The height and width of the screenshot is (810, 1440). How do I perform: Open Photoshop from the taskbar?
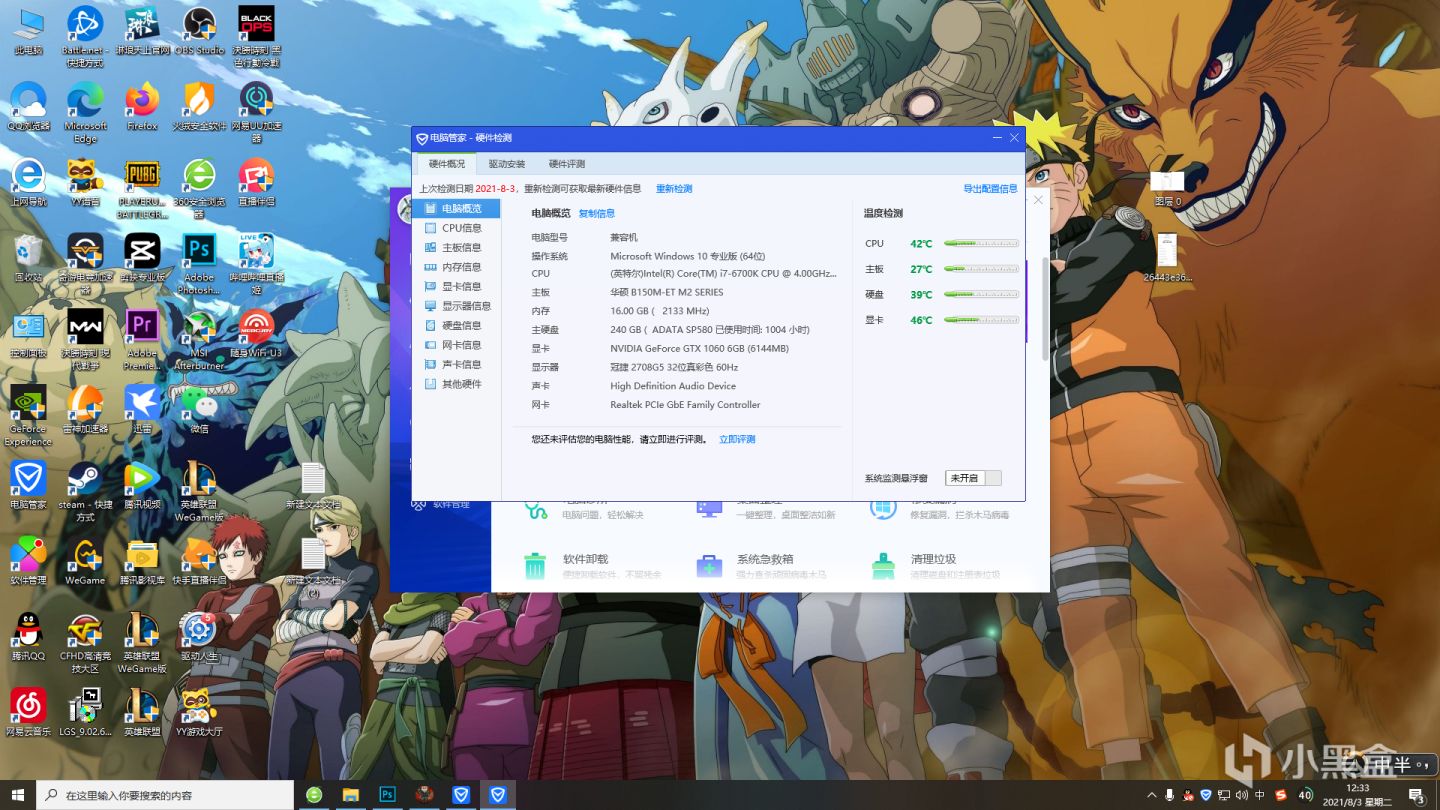click(387, 795)
